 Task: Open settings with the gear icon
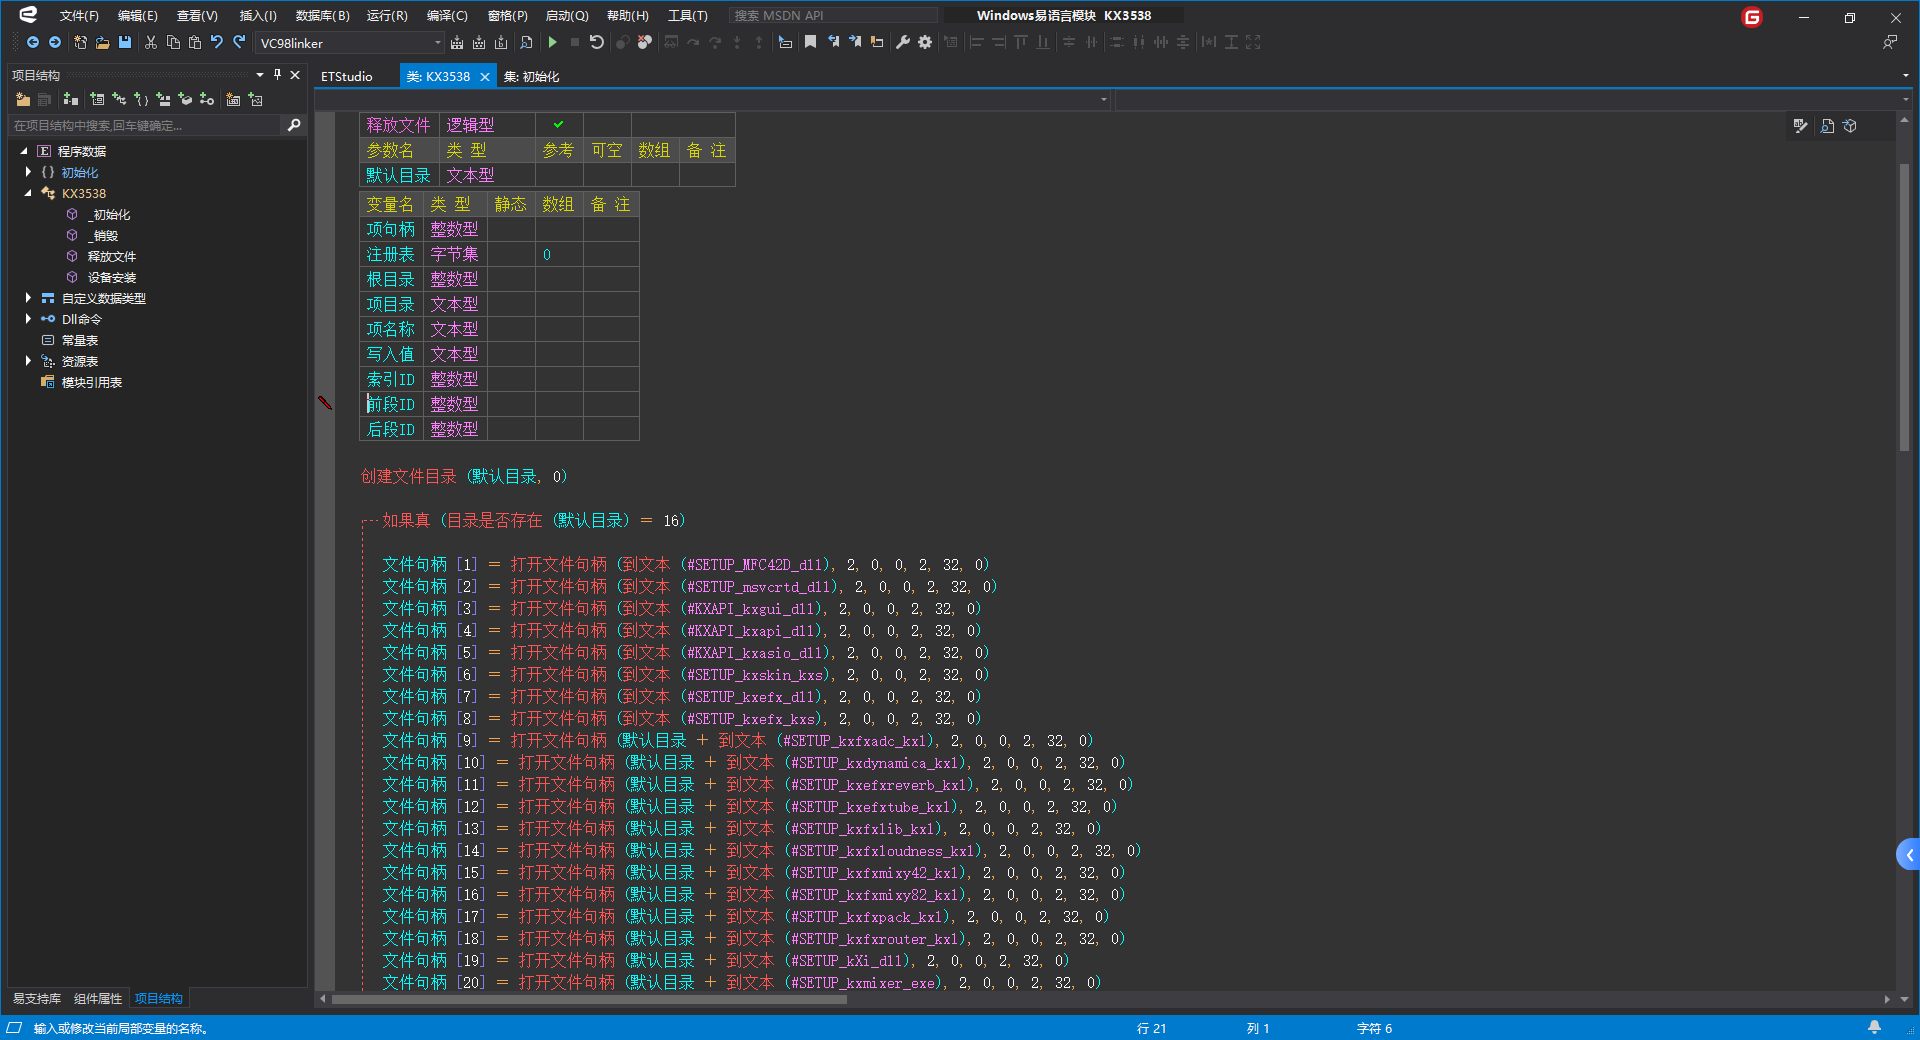point(925,42)
